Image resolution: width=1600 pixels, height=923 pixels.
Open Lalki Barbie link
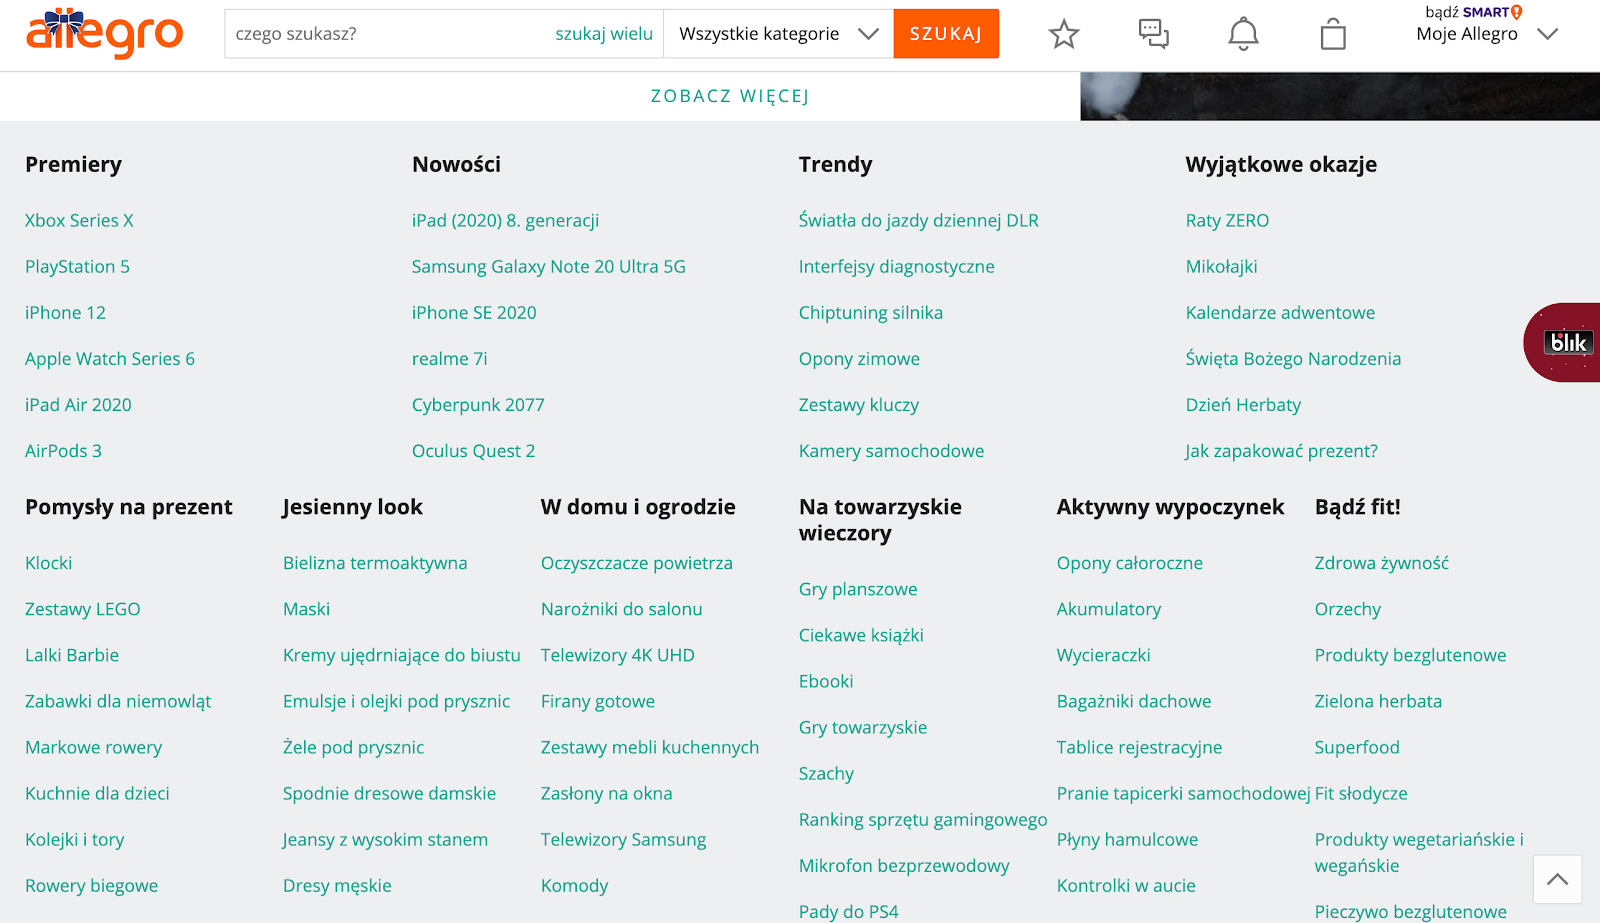point(72,655)
